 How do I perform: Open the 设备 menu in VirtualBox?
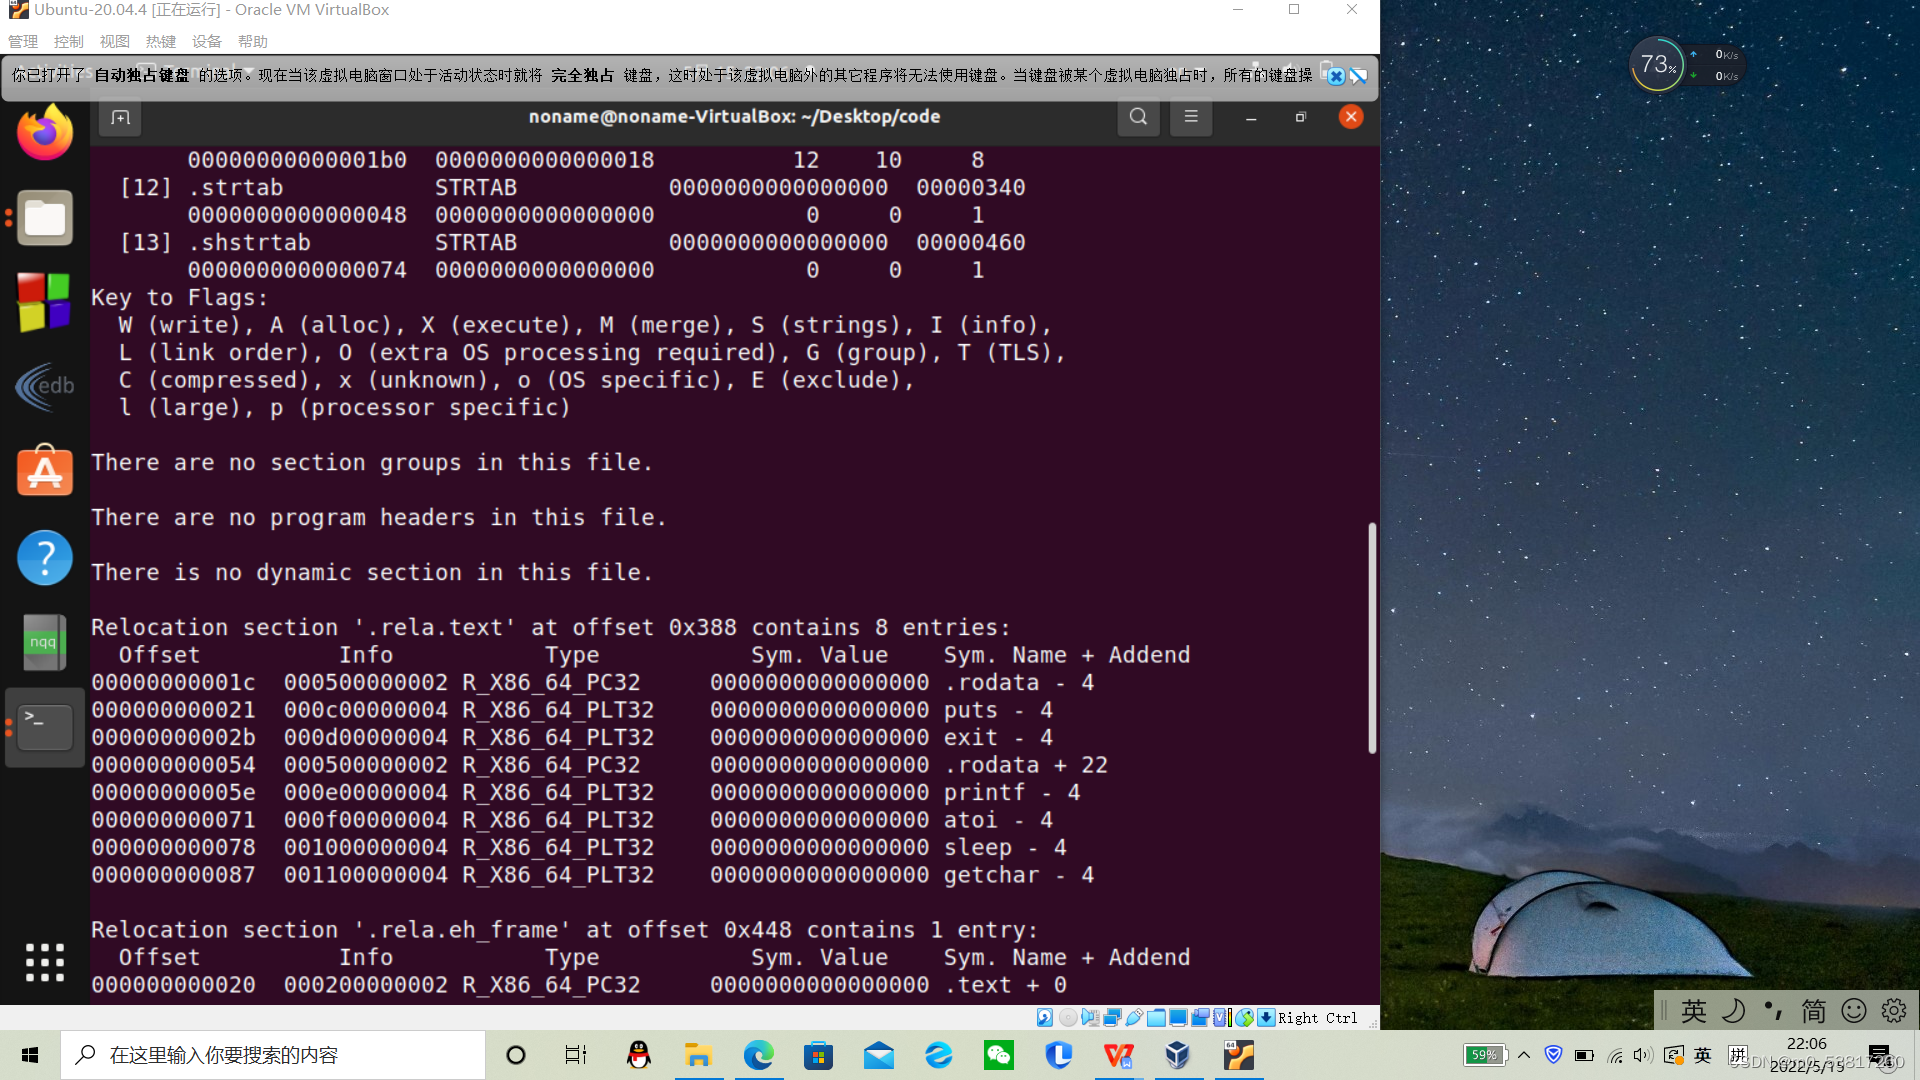tap(207, 41)
